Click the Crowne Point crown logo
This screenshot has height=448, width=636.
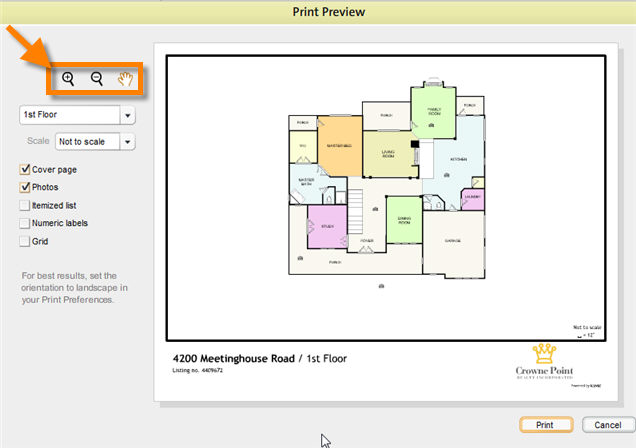543,354
